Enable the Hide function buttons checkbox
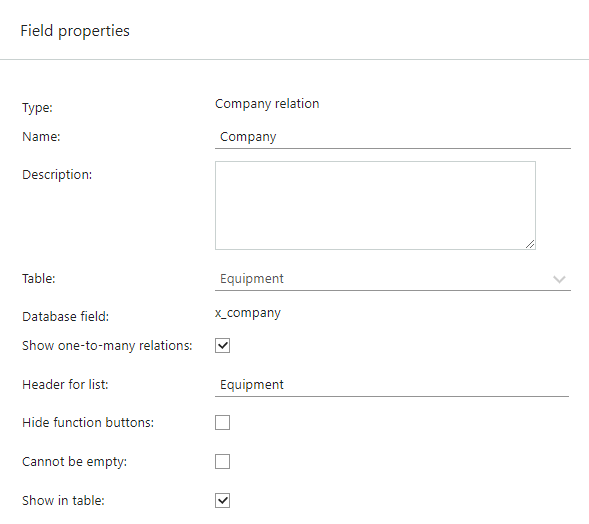Image resolution: width=589 pixels, height=524 pixels. pos(222,423)
